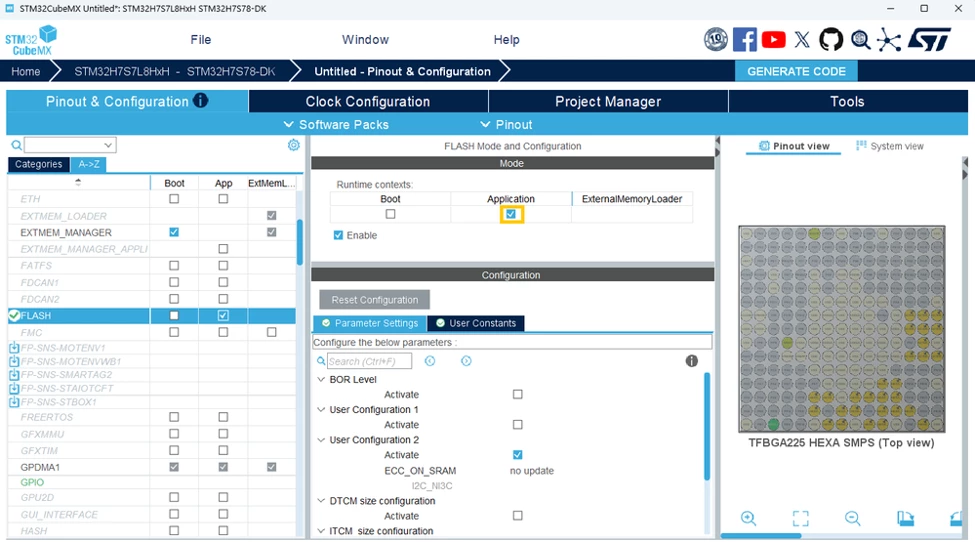This screenshot has height=542, width=975.
Task: Open peripheral list settings gear icon
Action: pos(293,145)
